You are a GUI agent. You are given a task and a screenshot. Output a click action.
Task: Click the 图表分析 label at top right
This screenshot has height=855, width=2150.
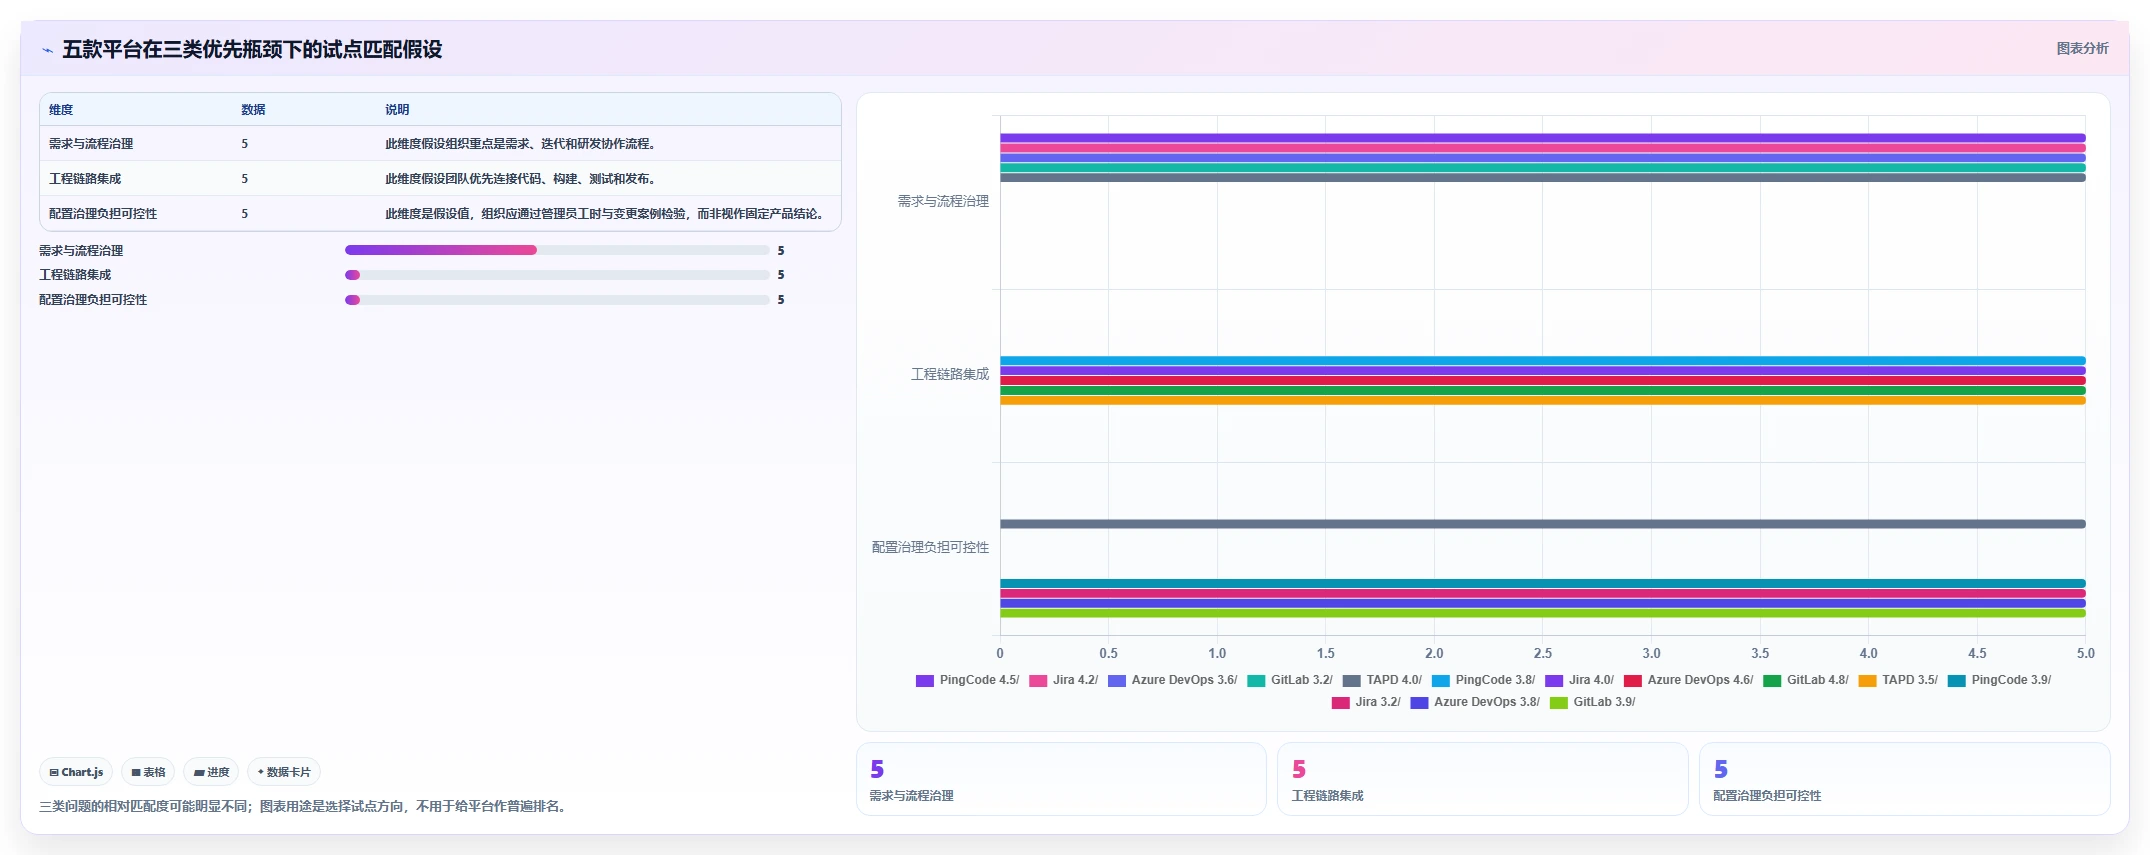pyautogui.click(x=2082, y=48)
